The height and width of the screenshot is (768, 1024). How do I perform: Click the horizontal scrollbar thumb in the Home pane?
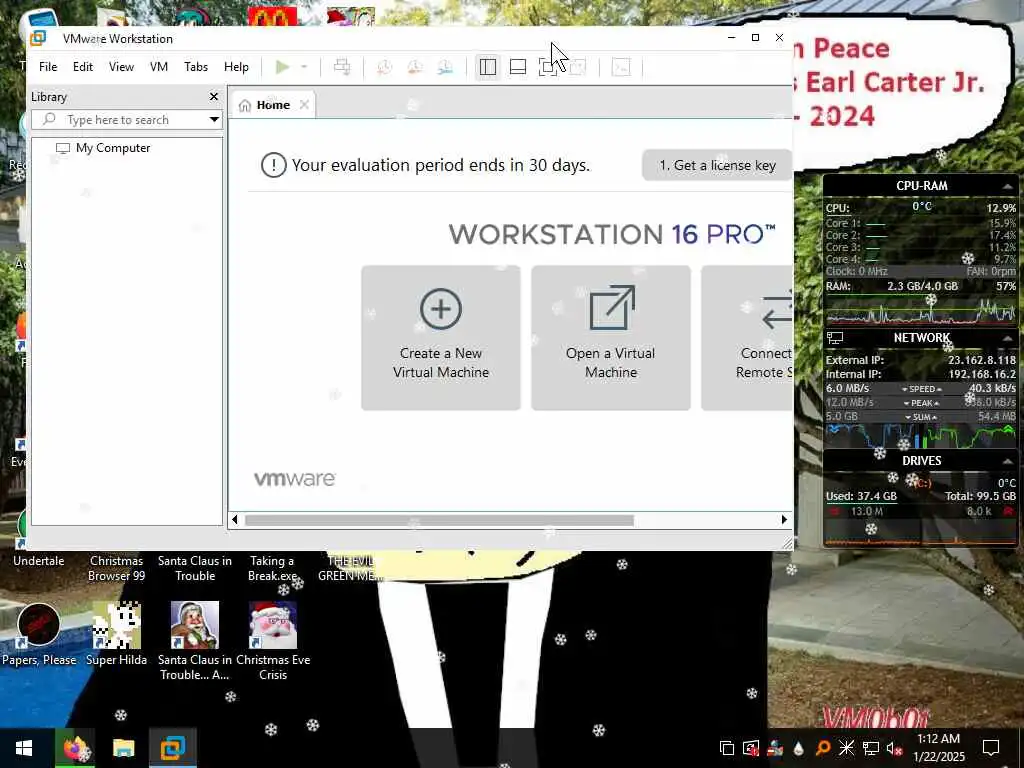pos(439,520)
